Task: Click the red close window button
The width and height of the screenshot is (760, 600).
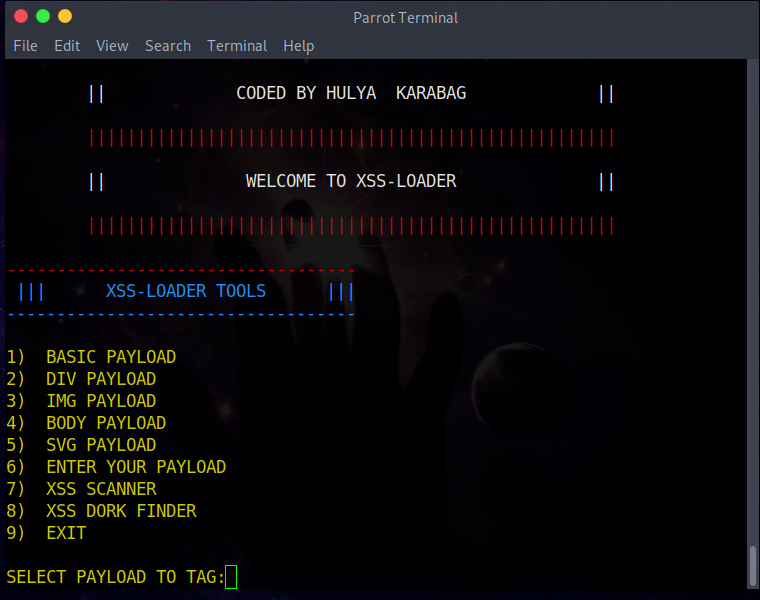Action: pos(21,16)
